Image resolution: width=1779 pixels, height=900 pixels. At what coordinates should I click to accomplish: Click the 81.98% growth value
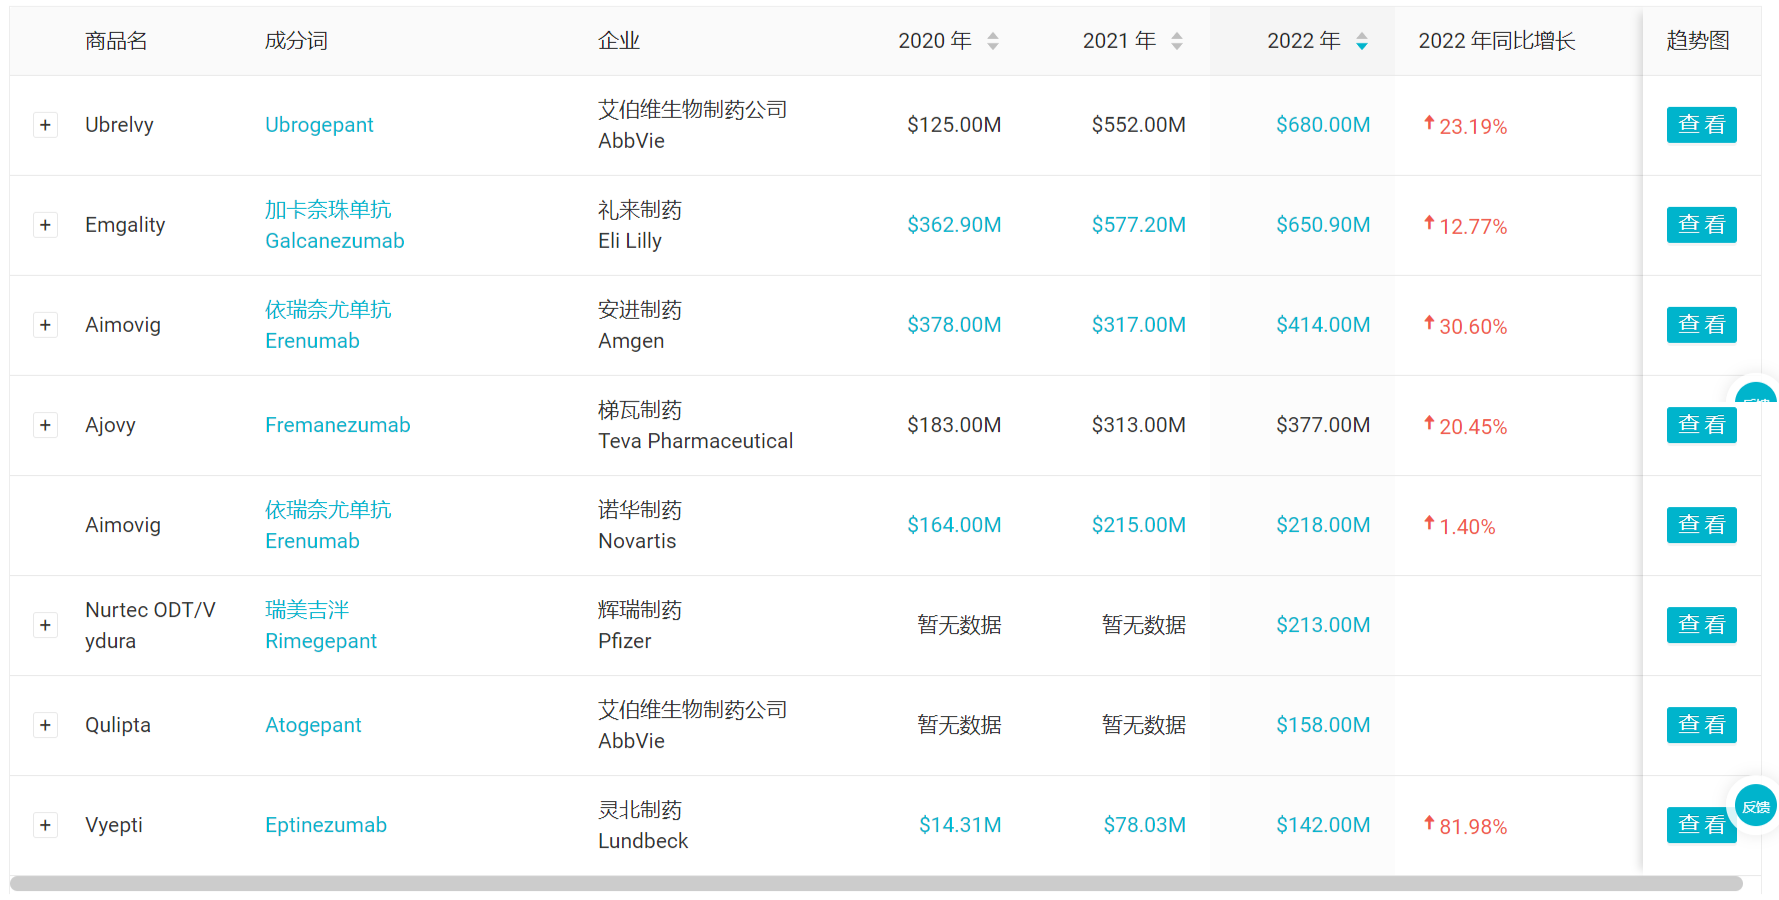point(1473,827)
